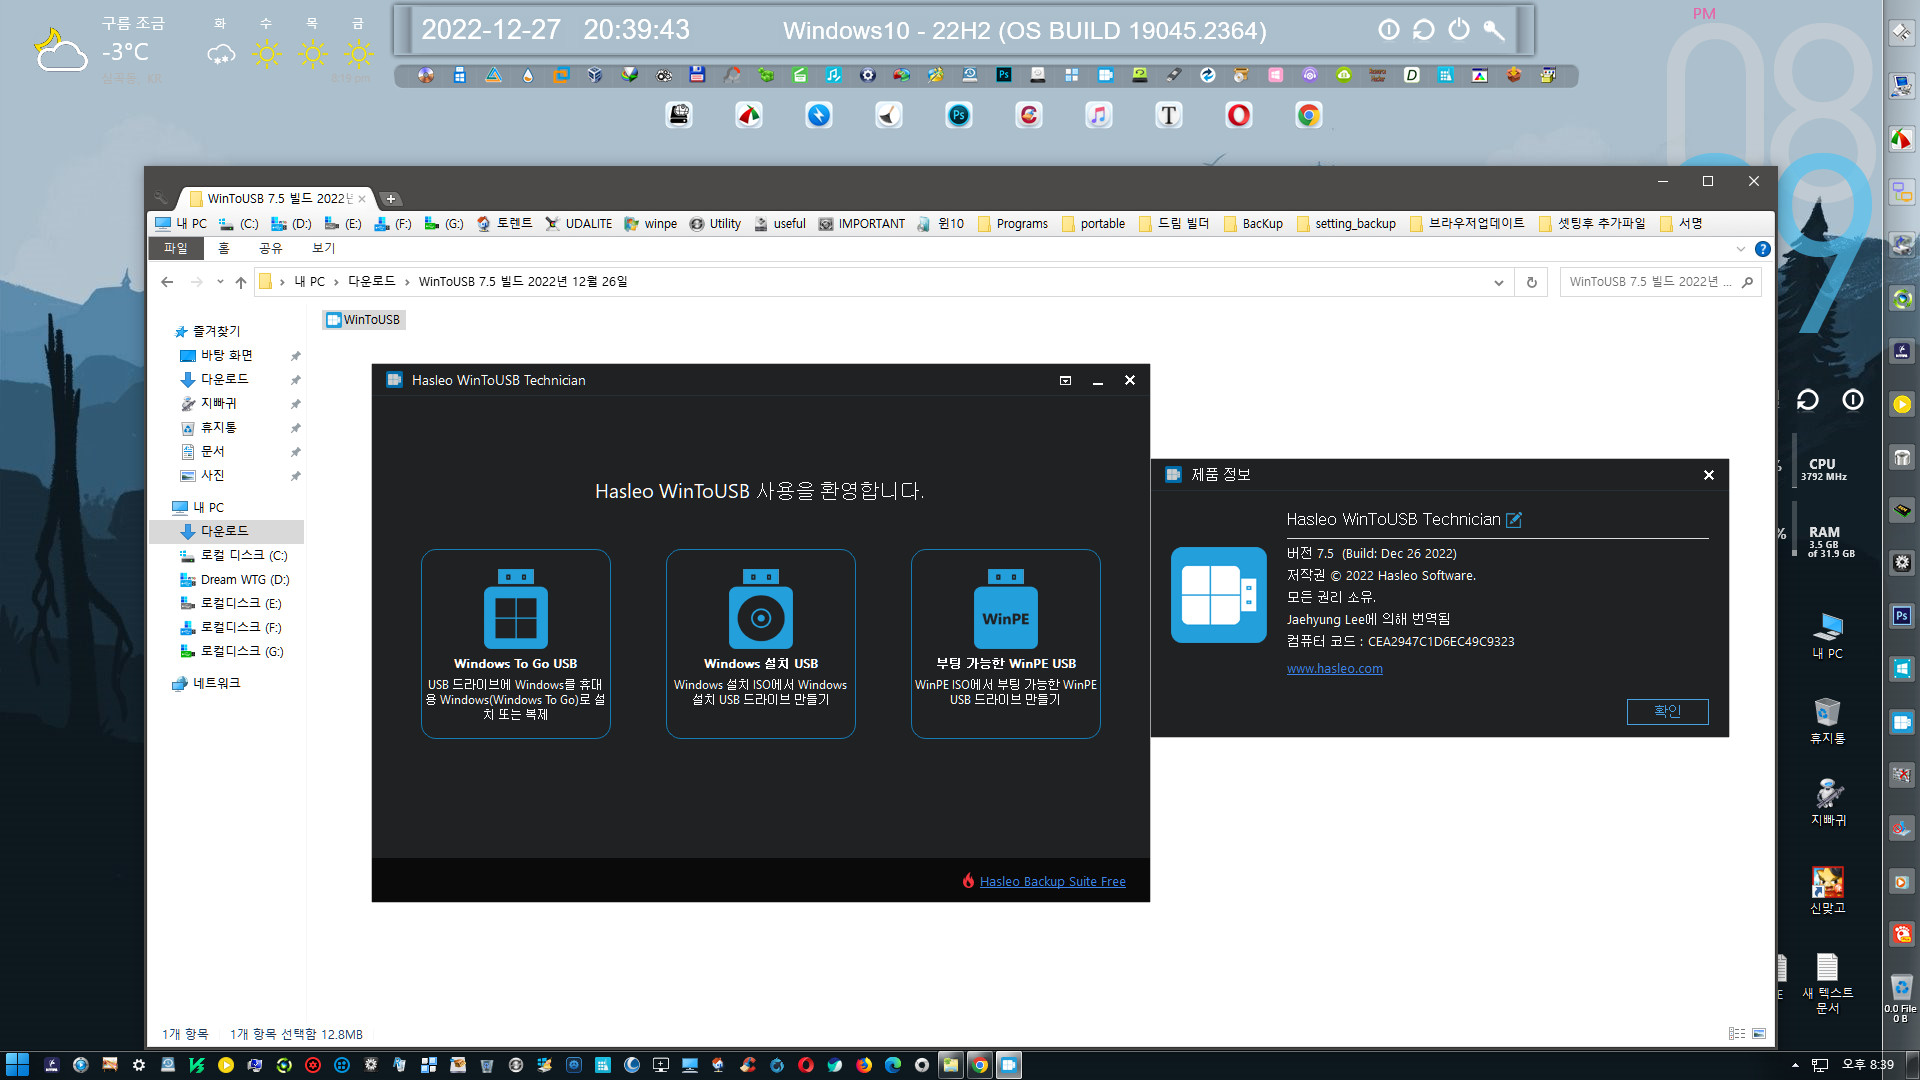Click the edit pencil next to Hasleo WinToUSB Technician
Screen dimensions: 1920x1080
[x=1514, y=520]
